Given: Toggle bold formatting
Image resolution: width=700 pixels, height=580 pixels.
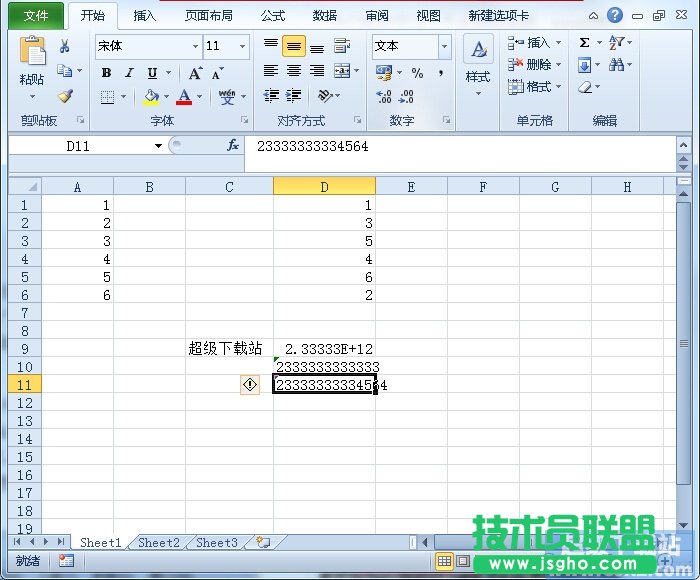Looking at the screenshot, I should 107,73.
